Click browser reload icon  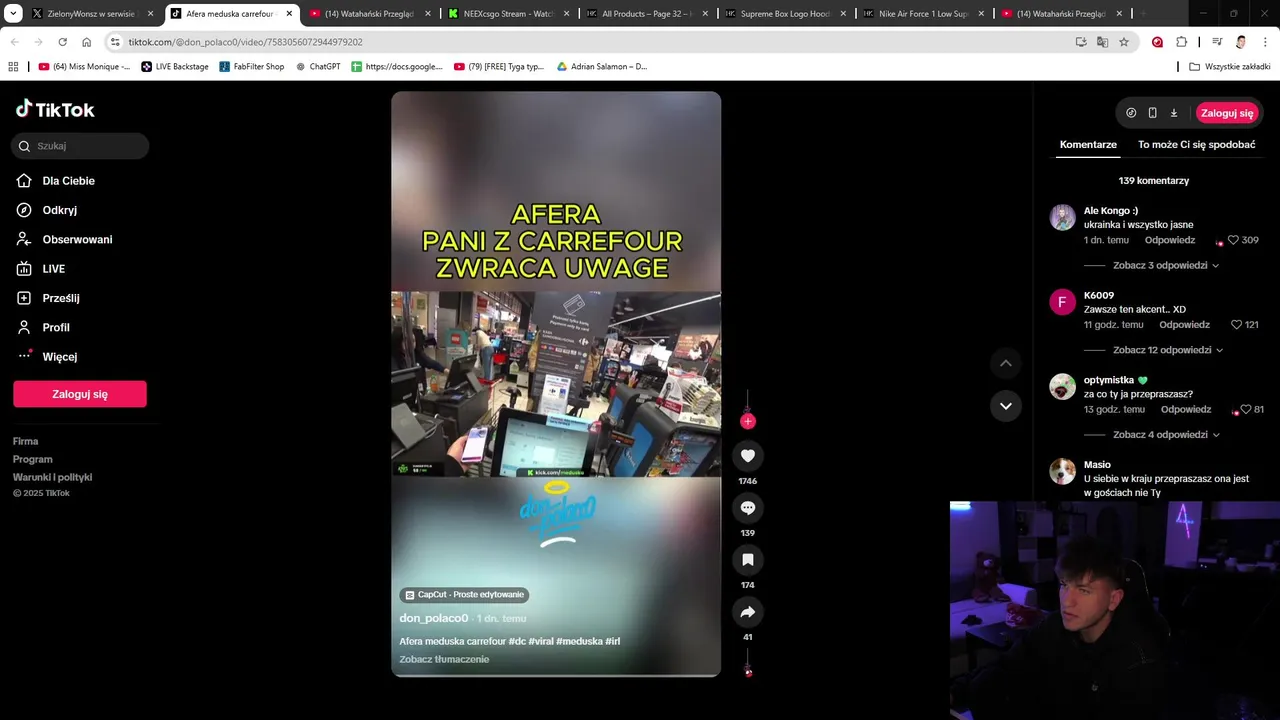click(x=62, y=42)
